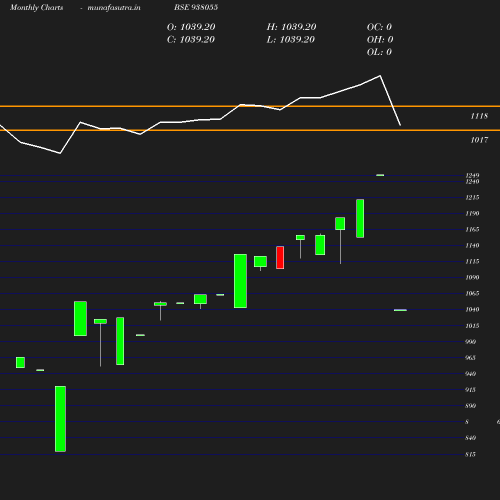The height and width of the screenshot is (500, 500).
Task: Click the 915 price axis label
Action: coord(470,390)
